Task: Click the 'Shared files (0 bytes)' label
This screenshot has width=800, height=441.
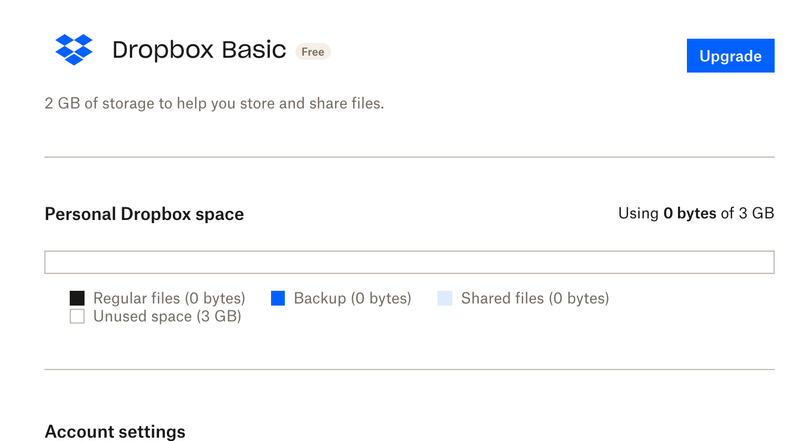Action: 534,298
